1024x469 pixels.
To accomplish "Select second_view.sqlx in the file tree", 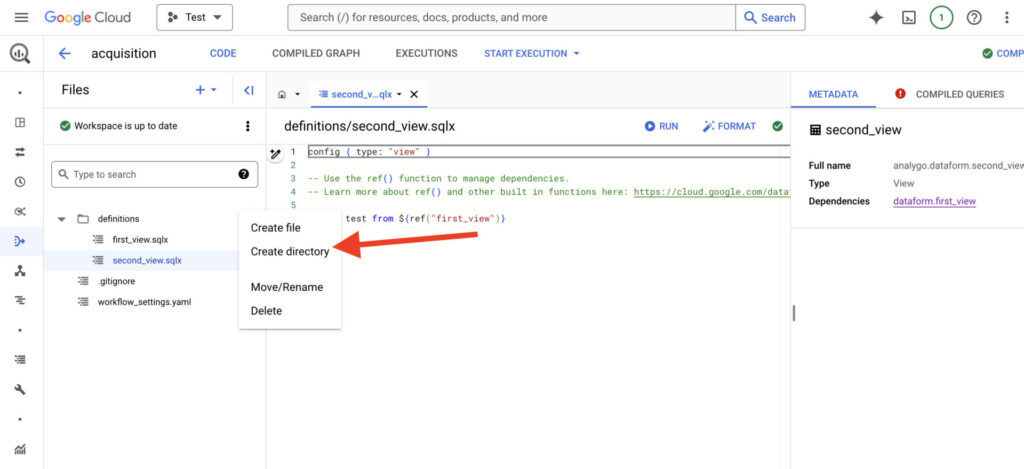I will 147,260.
